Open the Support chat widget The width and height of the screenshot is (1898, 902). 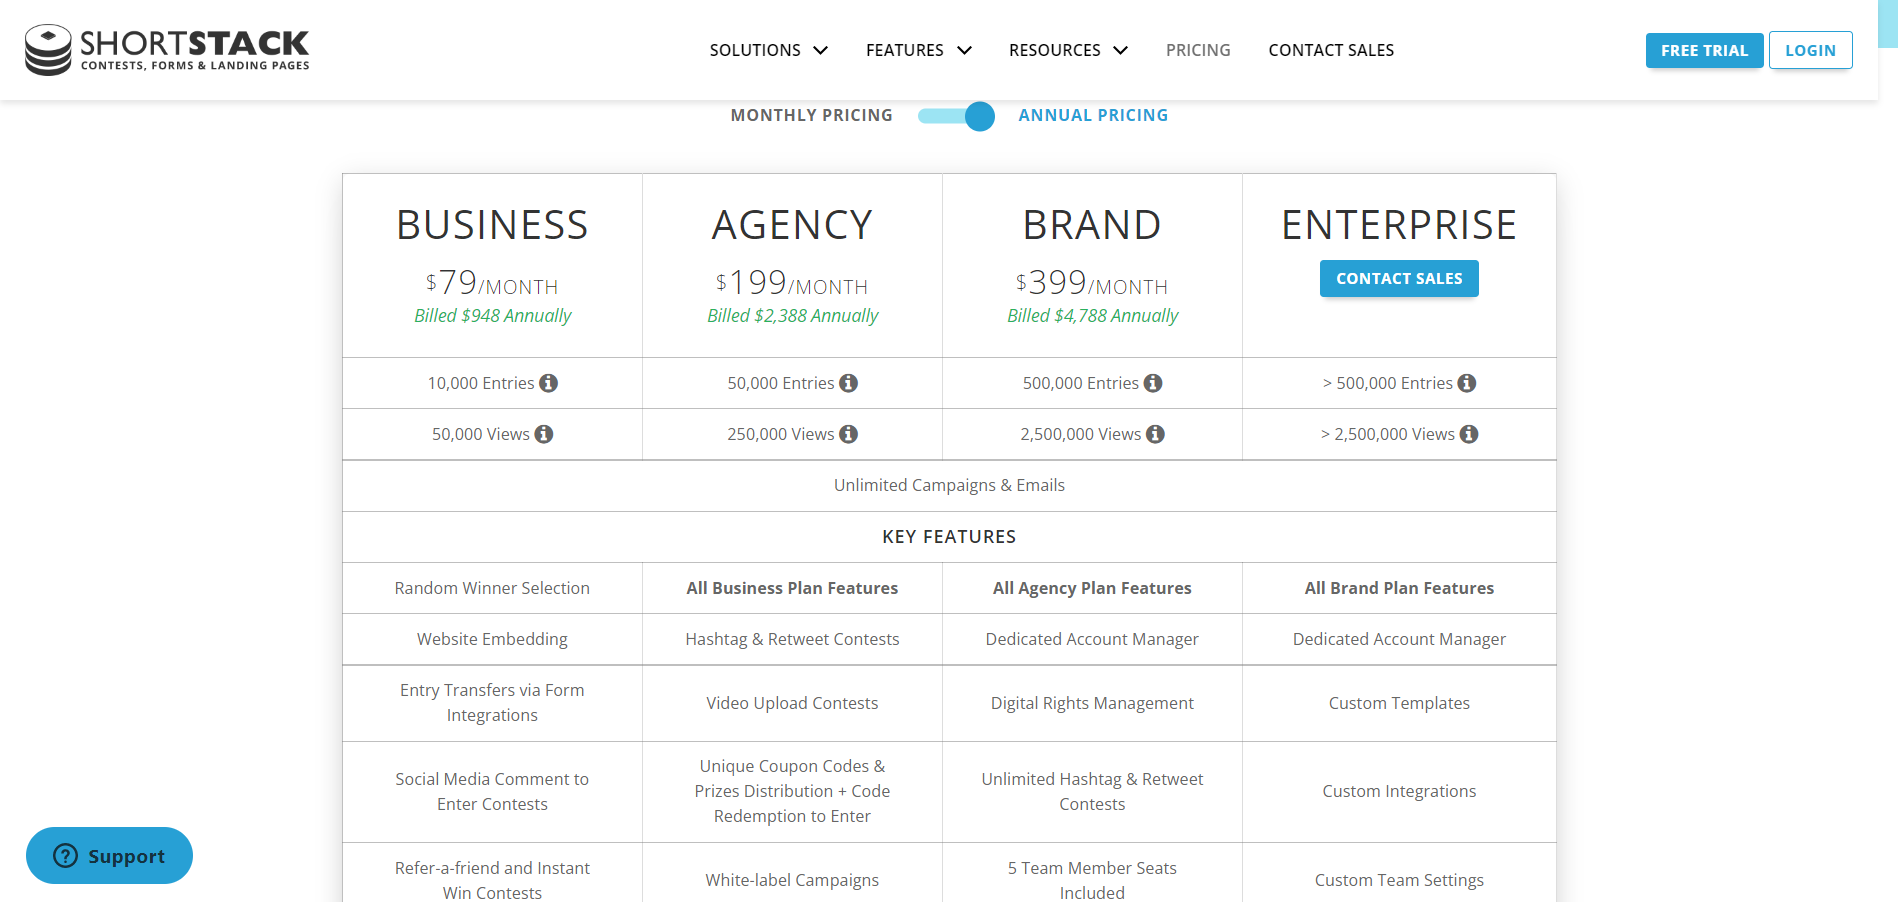tap(109, 856)
